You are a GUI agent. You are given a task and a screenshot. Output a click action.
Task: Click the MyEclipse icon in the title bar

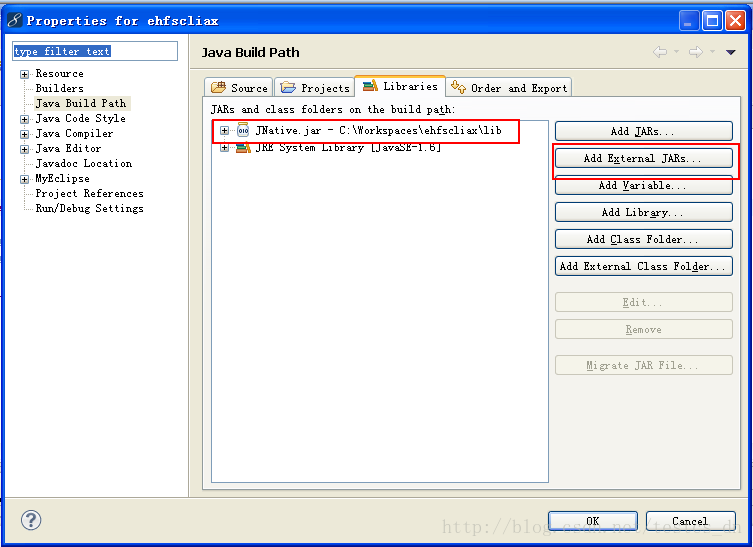pos(14,20)
